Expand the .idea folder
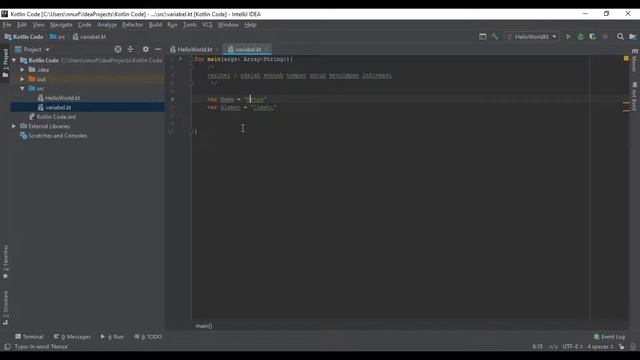 point(22,70)
